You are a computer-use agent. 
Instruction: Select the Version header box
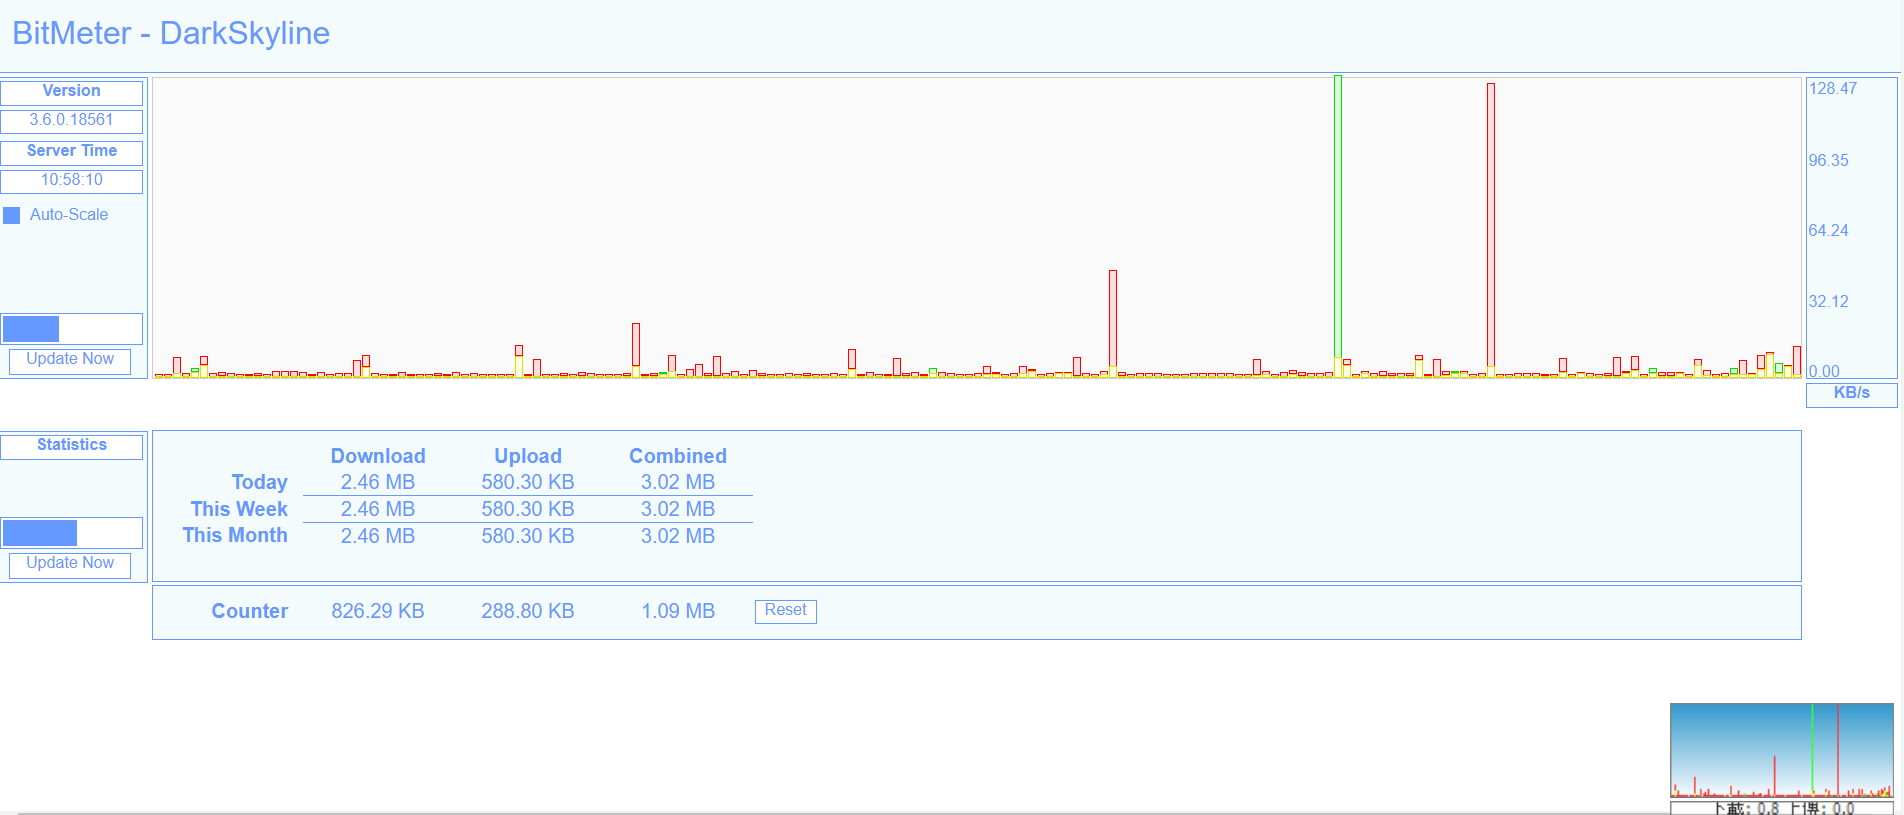(72, 92)
